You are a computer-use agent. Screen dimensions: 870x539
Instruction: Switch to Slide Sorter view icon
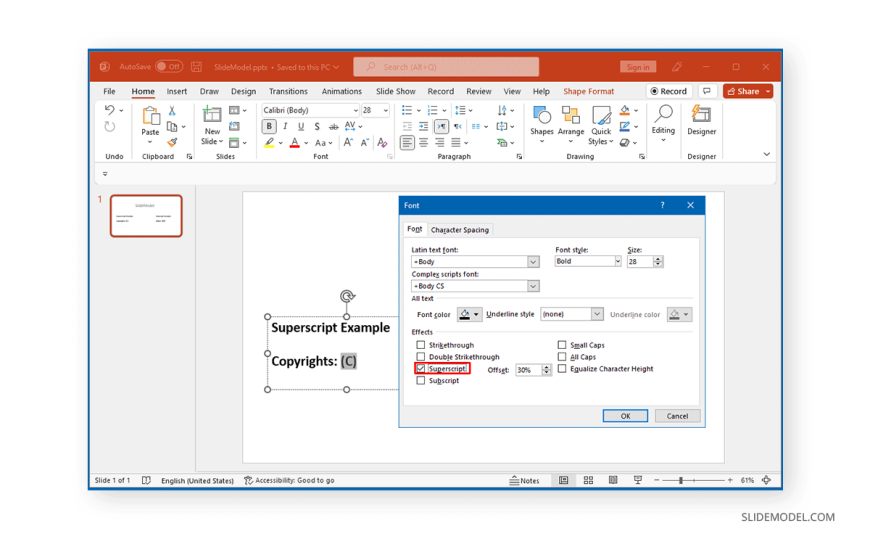pyautogui.click(x=588, y=480)
